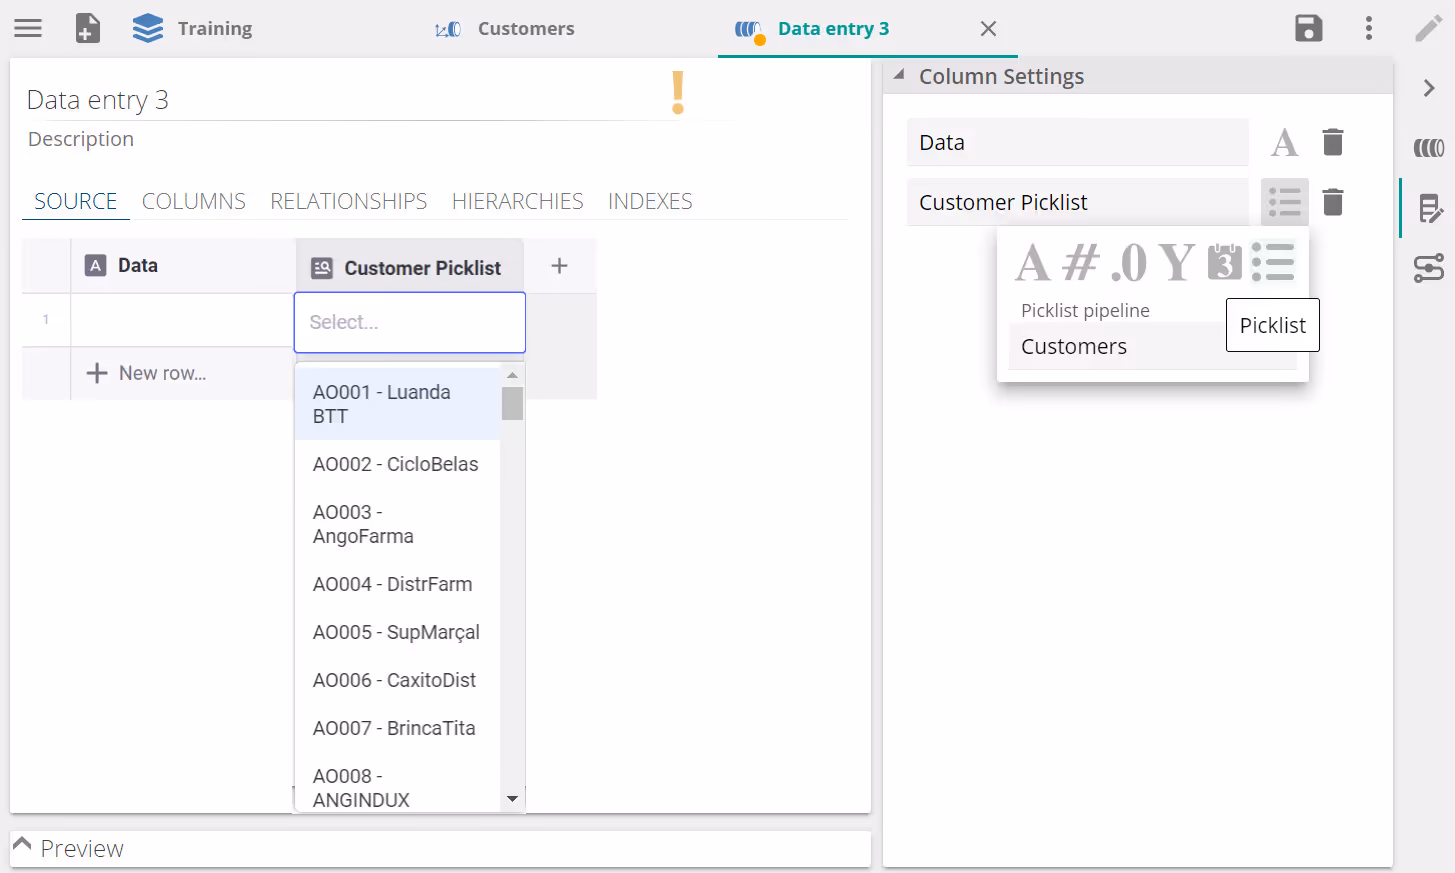
Task: Open the three-dot more options menu
Action: pos(1369,28)
